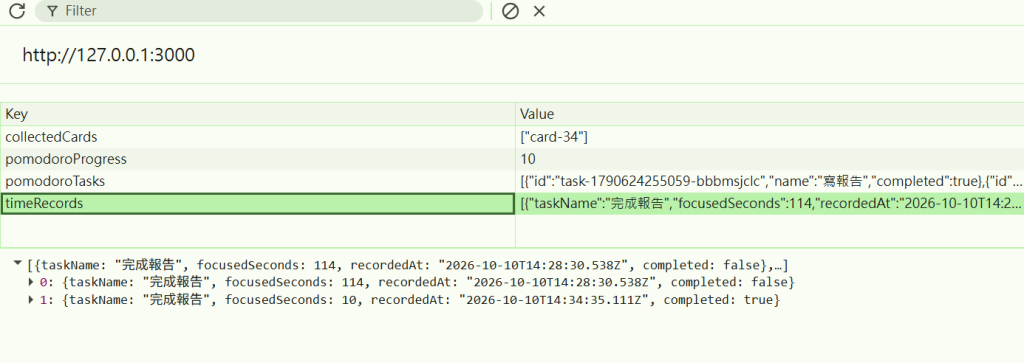Expand array item 0 triangle

point(31,282)
